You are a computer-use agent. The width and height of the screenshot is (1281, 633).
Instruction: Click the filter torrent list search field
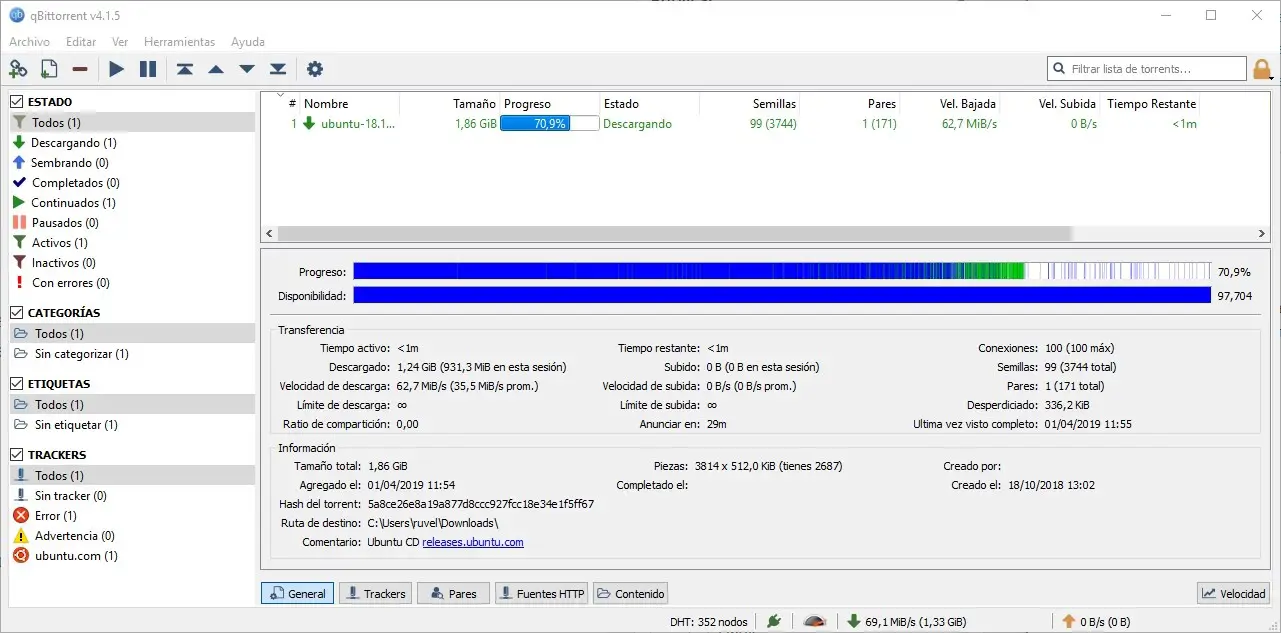click(x=1147, y=69)
